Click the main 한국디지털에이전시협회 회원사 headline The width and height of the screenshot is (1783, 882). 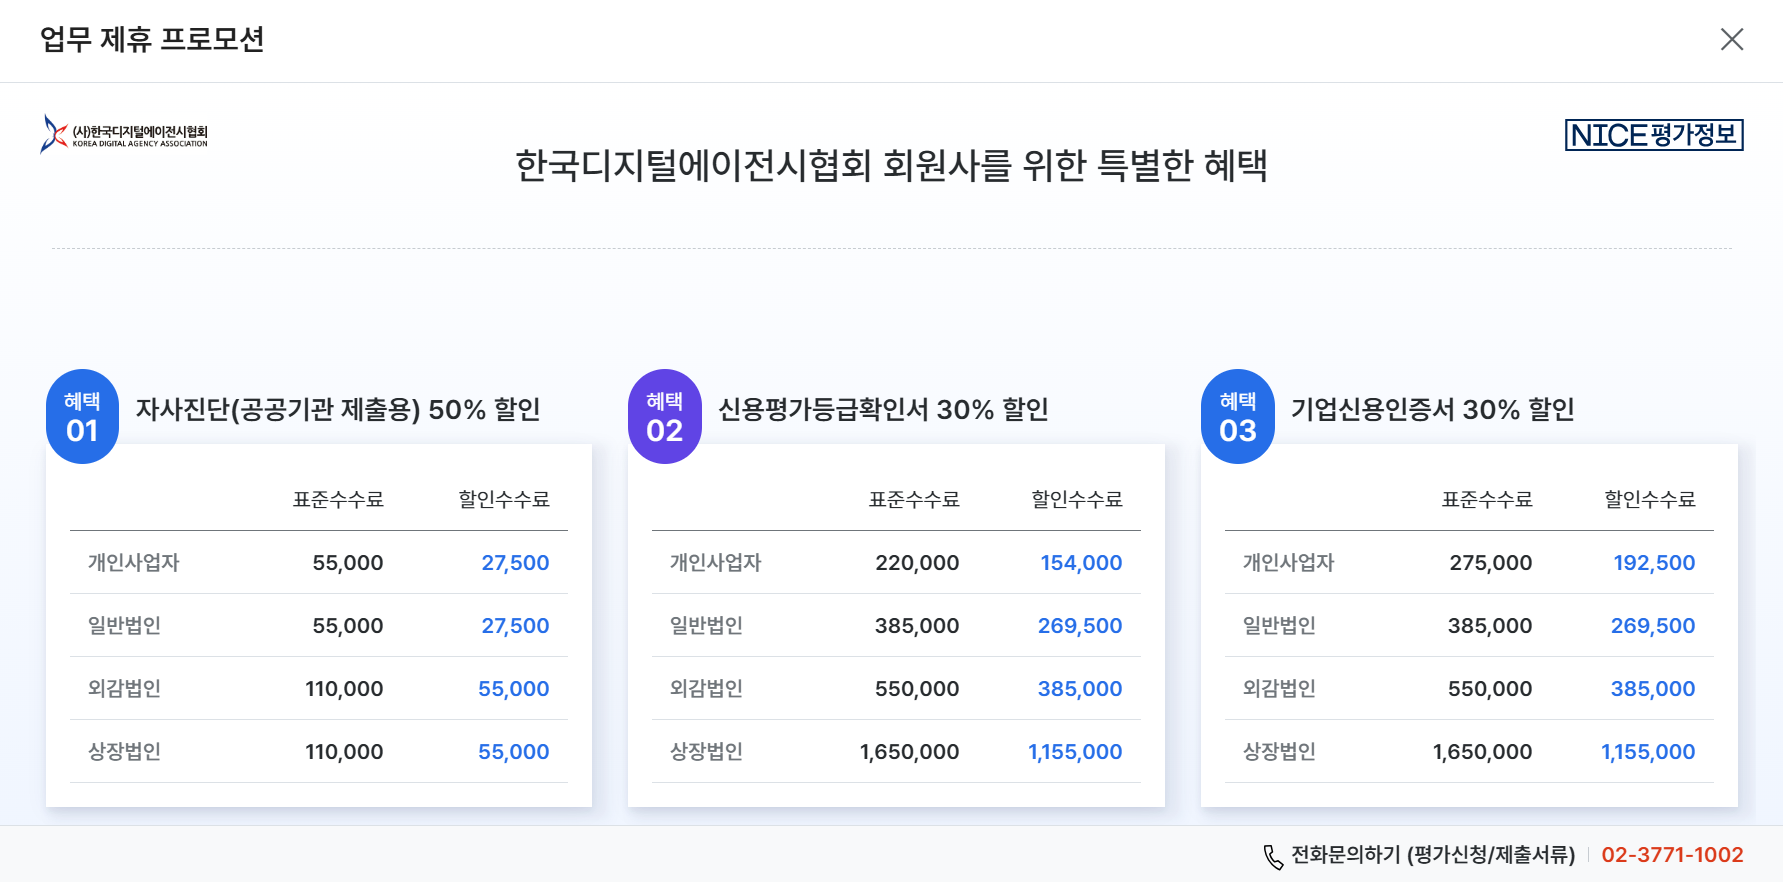pos(891,165)
